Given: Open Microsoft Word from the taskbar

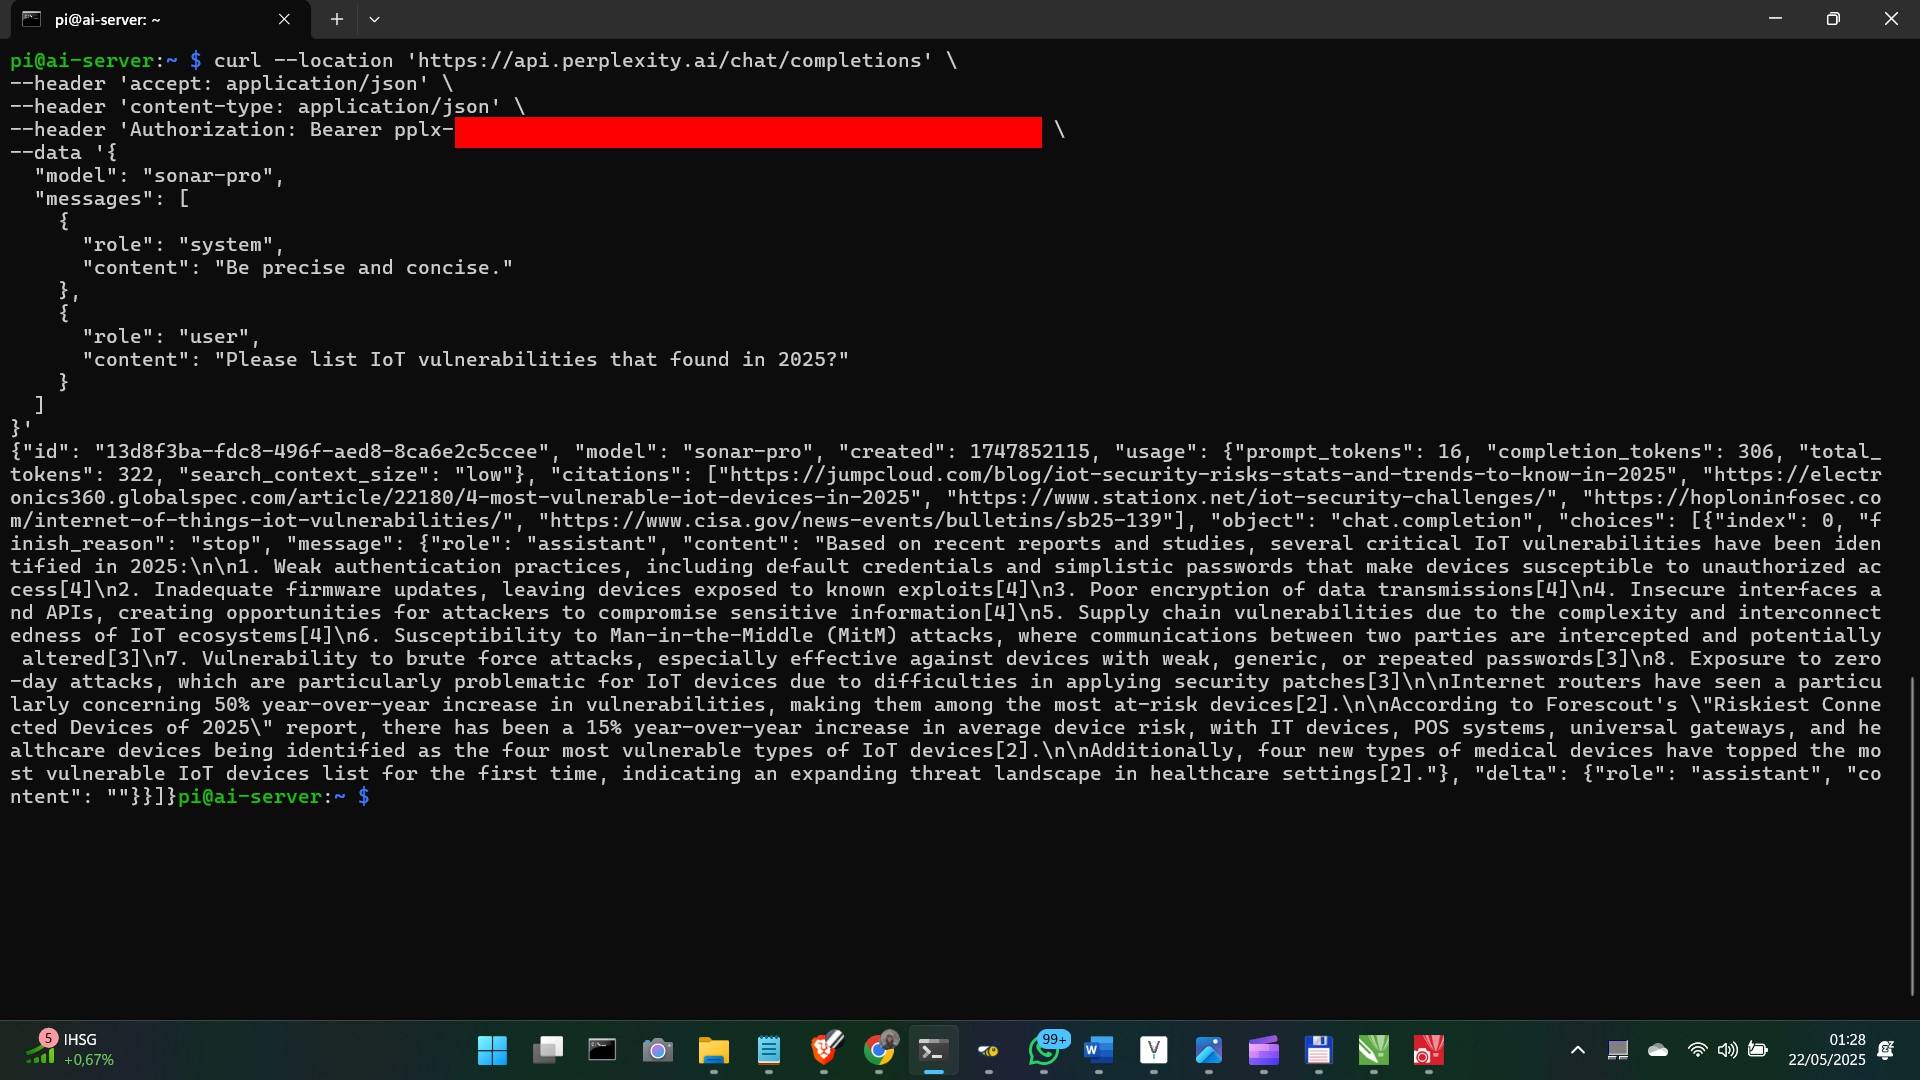Looking at the screenshot, I should tap(1097, 1050).
